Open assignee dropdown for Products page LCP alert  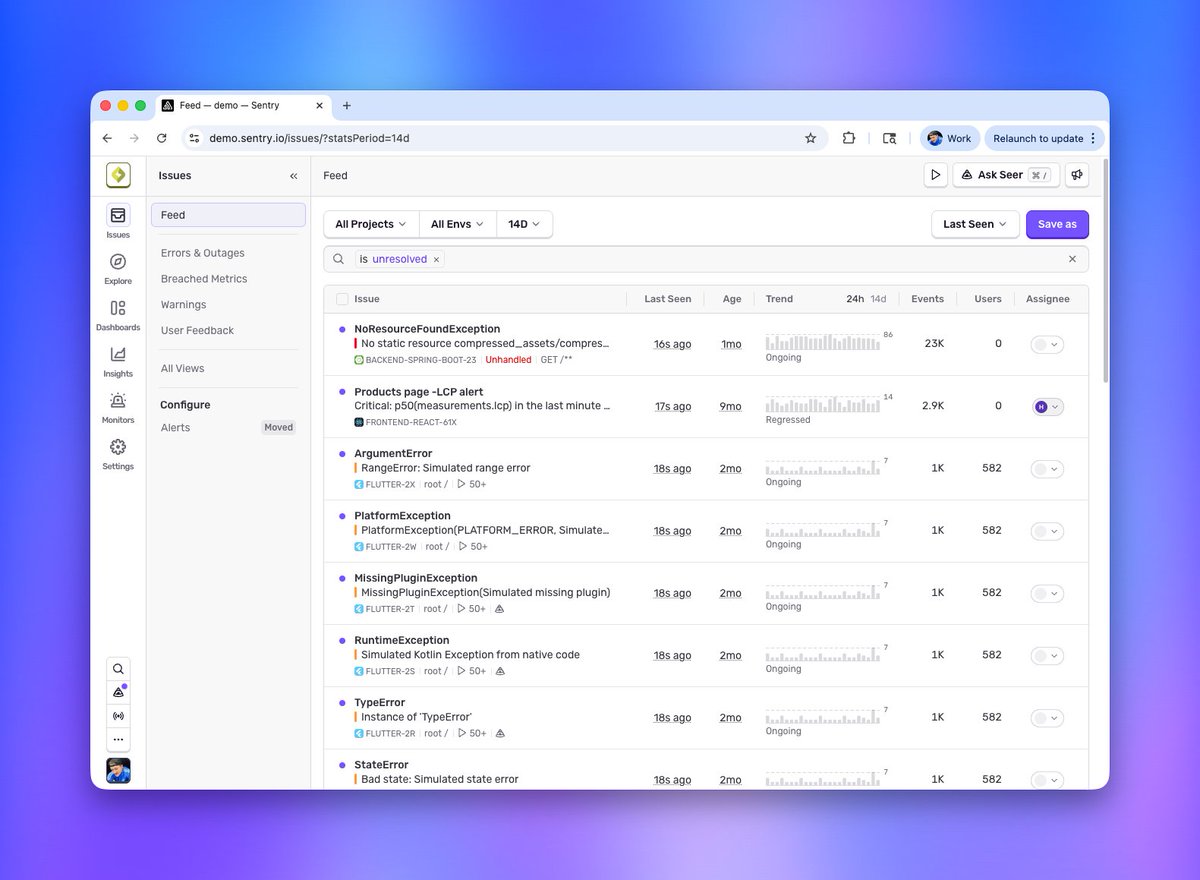[1047, 406]
